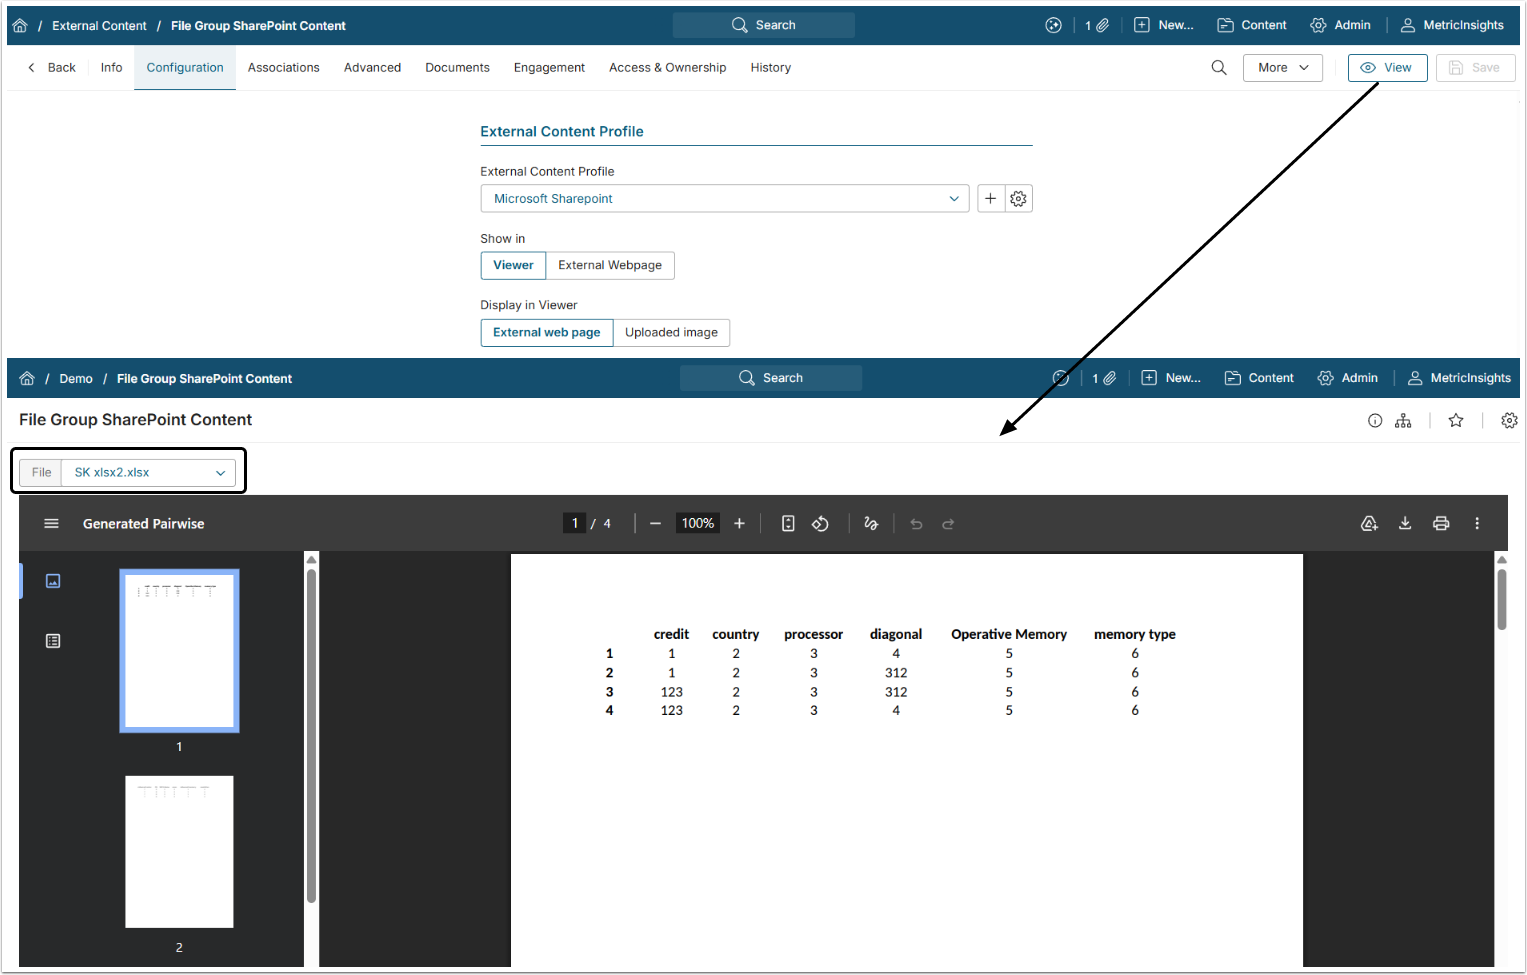Open Content menu in Demo header

[x=1259, y=379]
